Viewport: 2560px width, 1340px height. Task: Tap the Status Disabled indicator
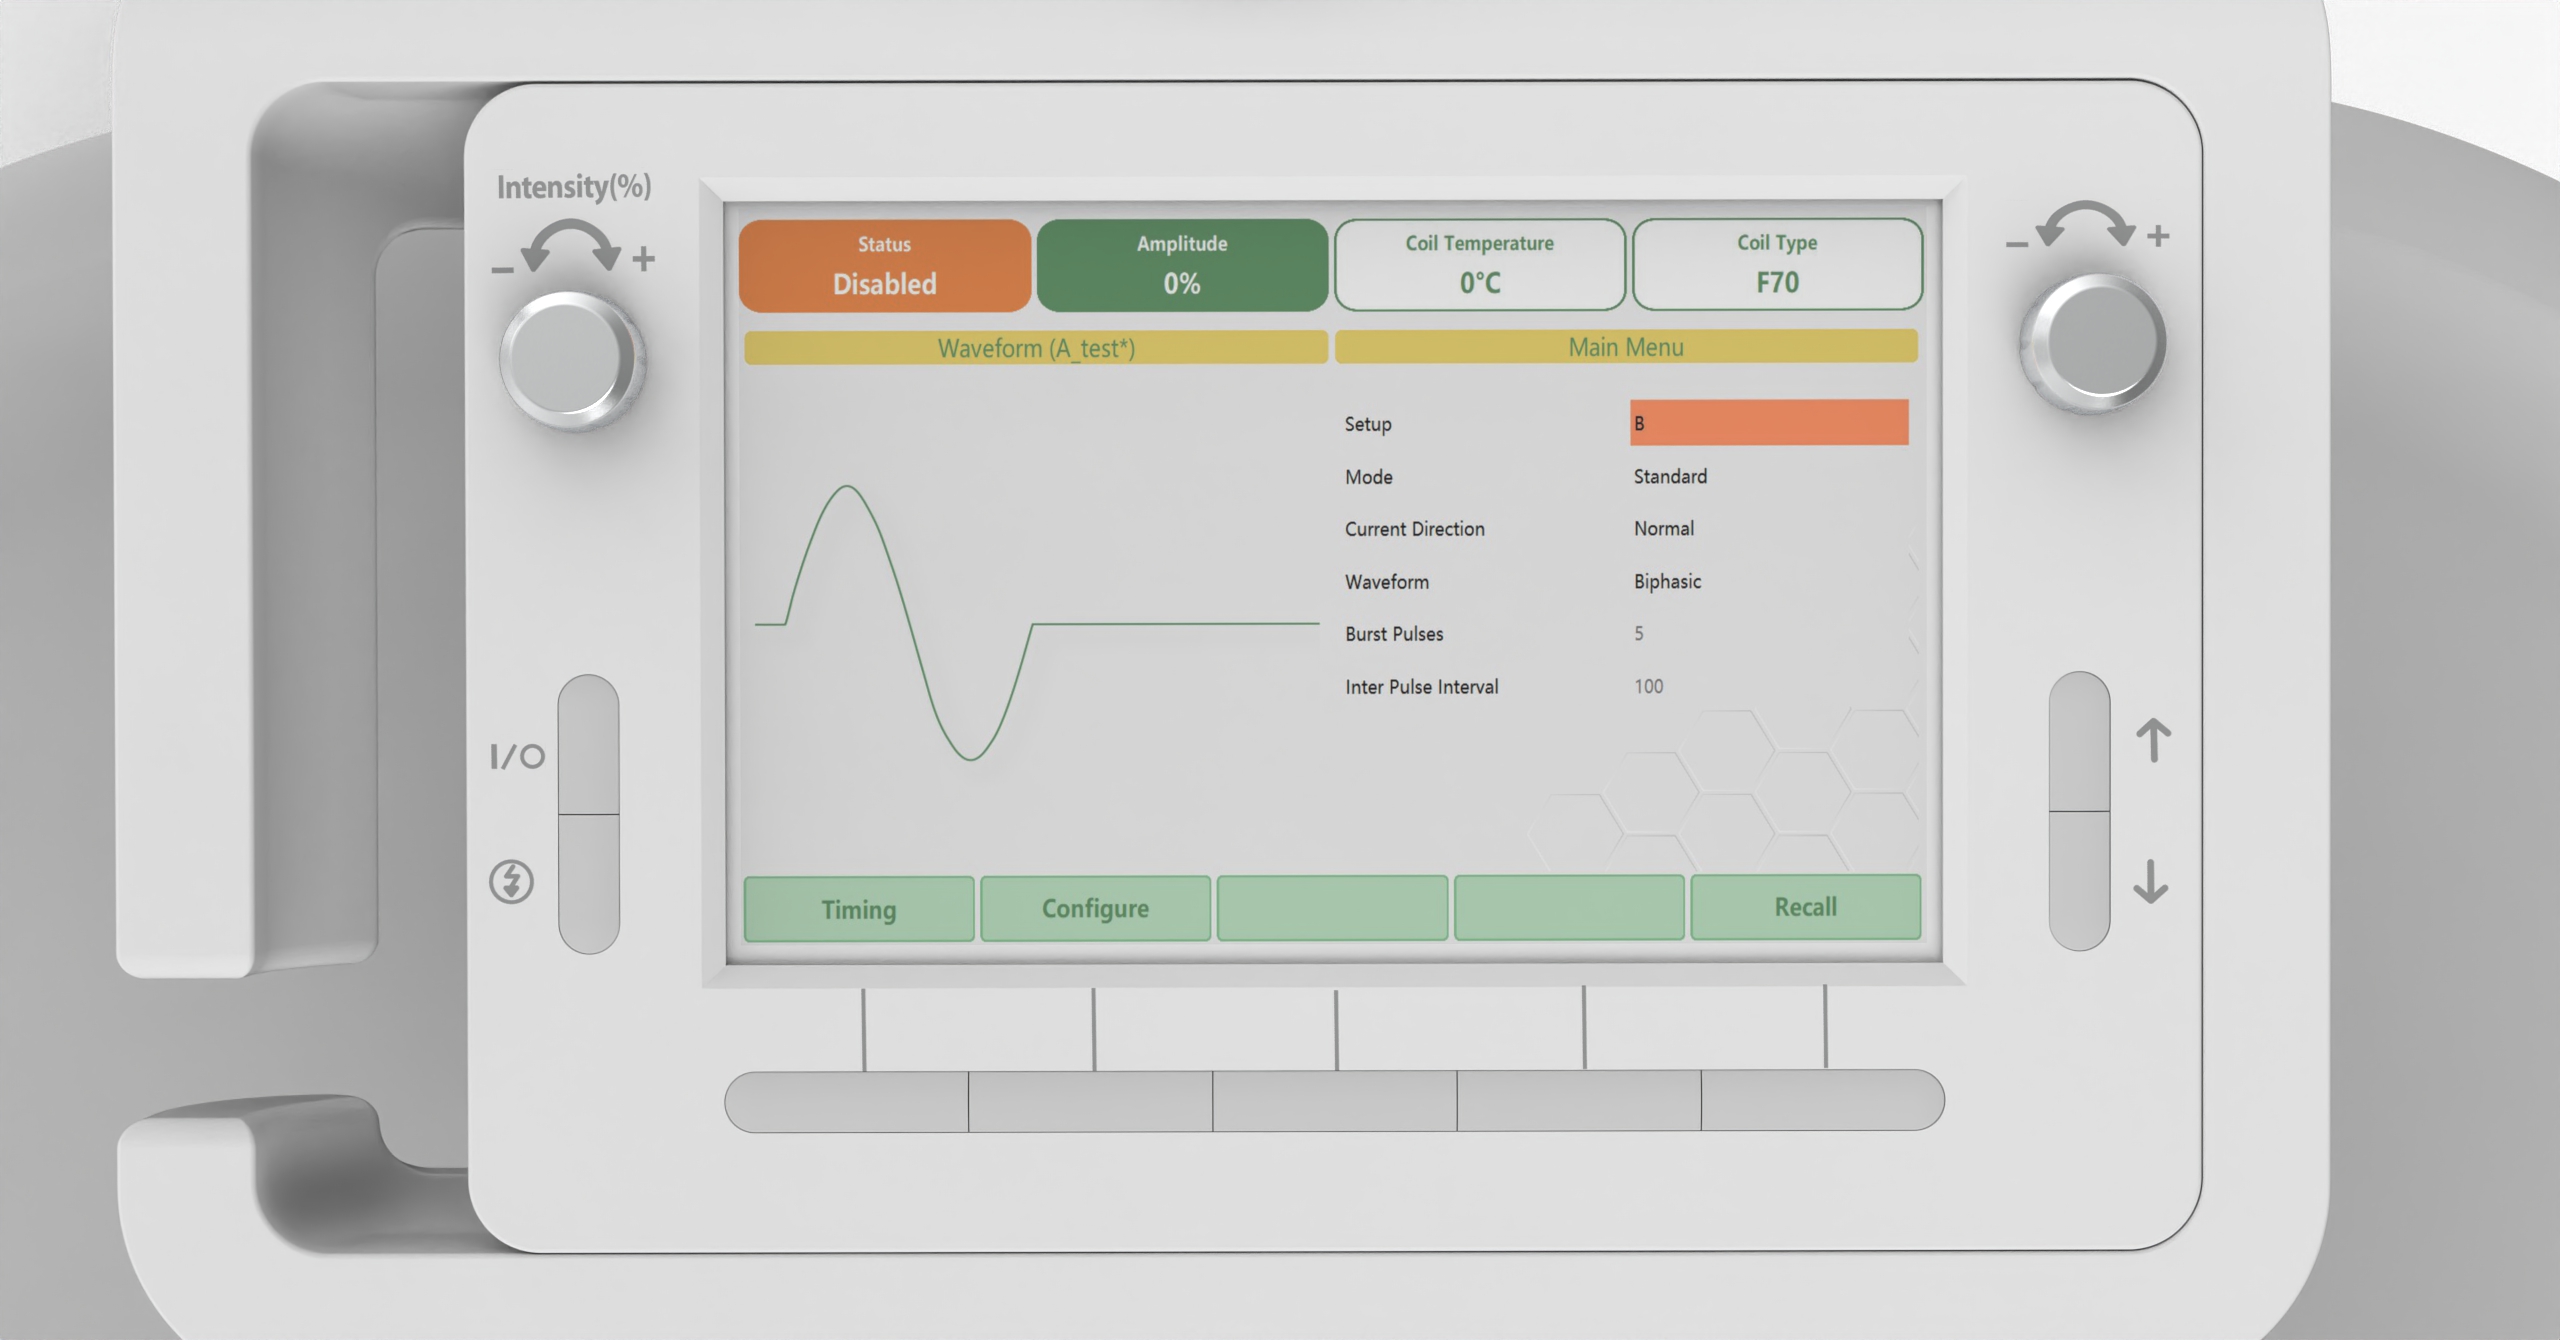click(885, 266)
